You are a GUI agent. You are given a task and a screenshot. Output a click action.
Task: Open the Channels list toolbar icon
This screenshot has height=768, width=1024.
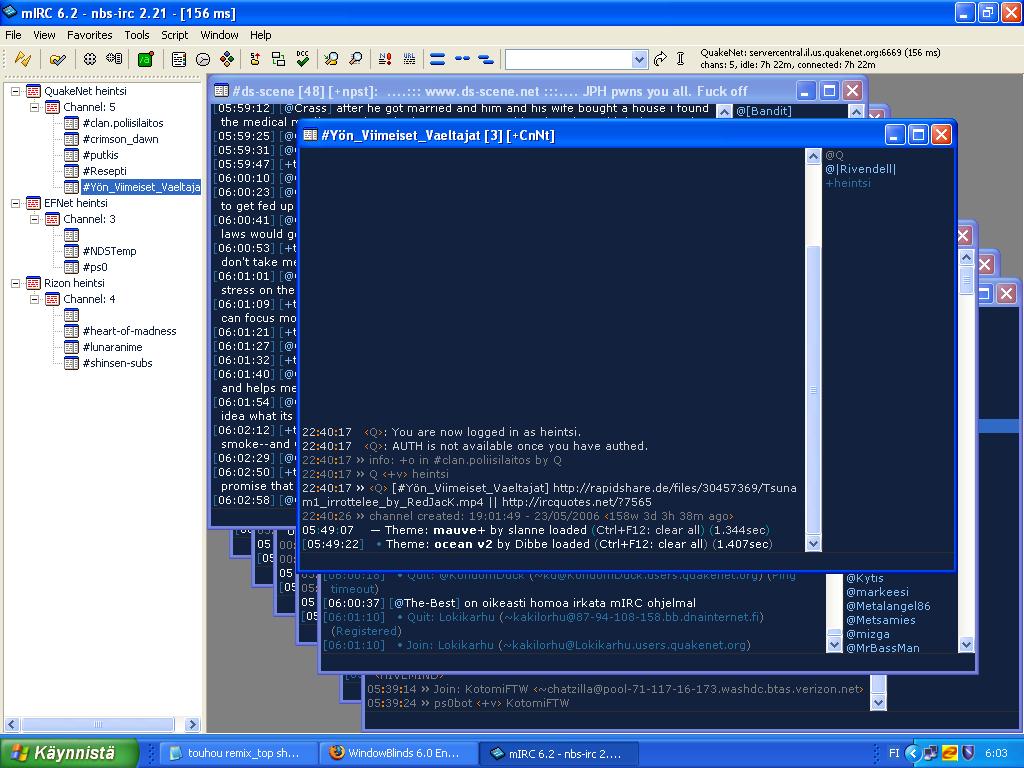pos(114,59)
